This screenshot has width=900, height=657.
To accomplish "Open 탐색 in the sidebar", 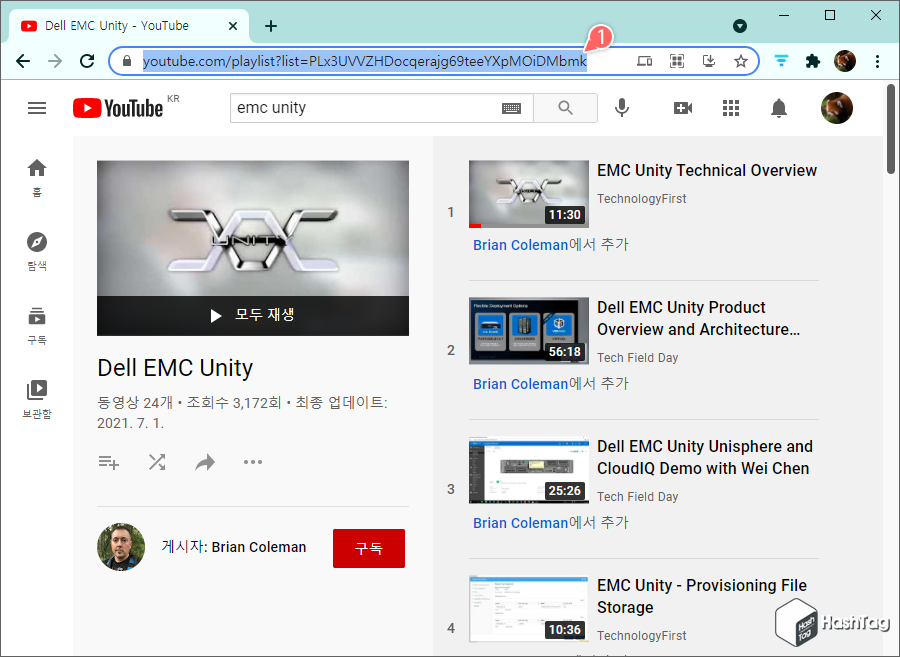I will 37,251.
